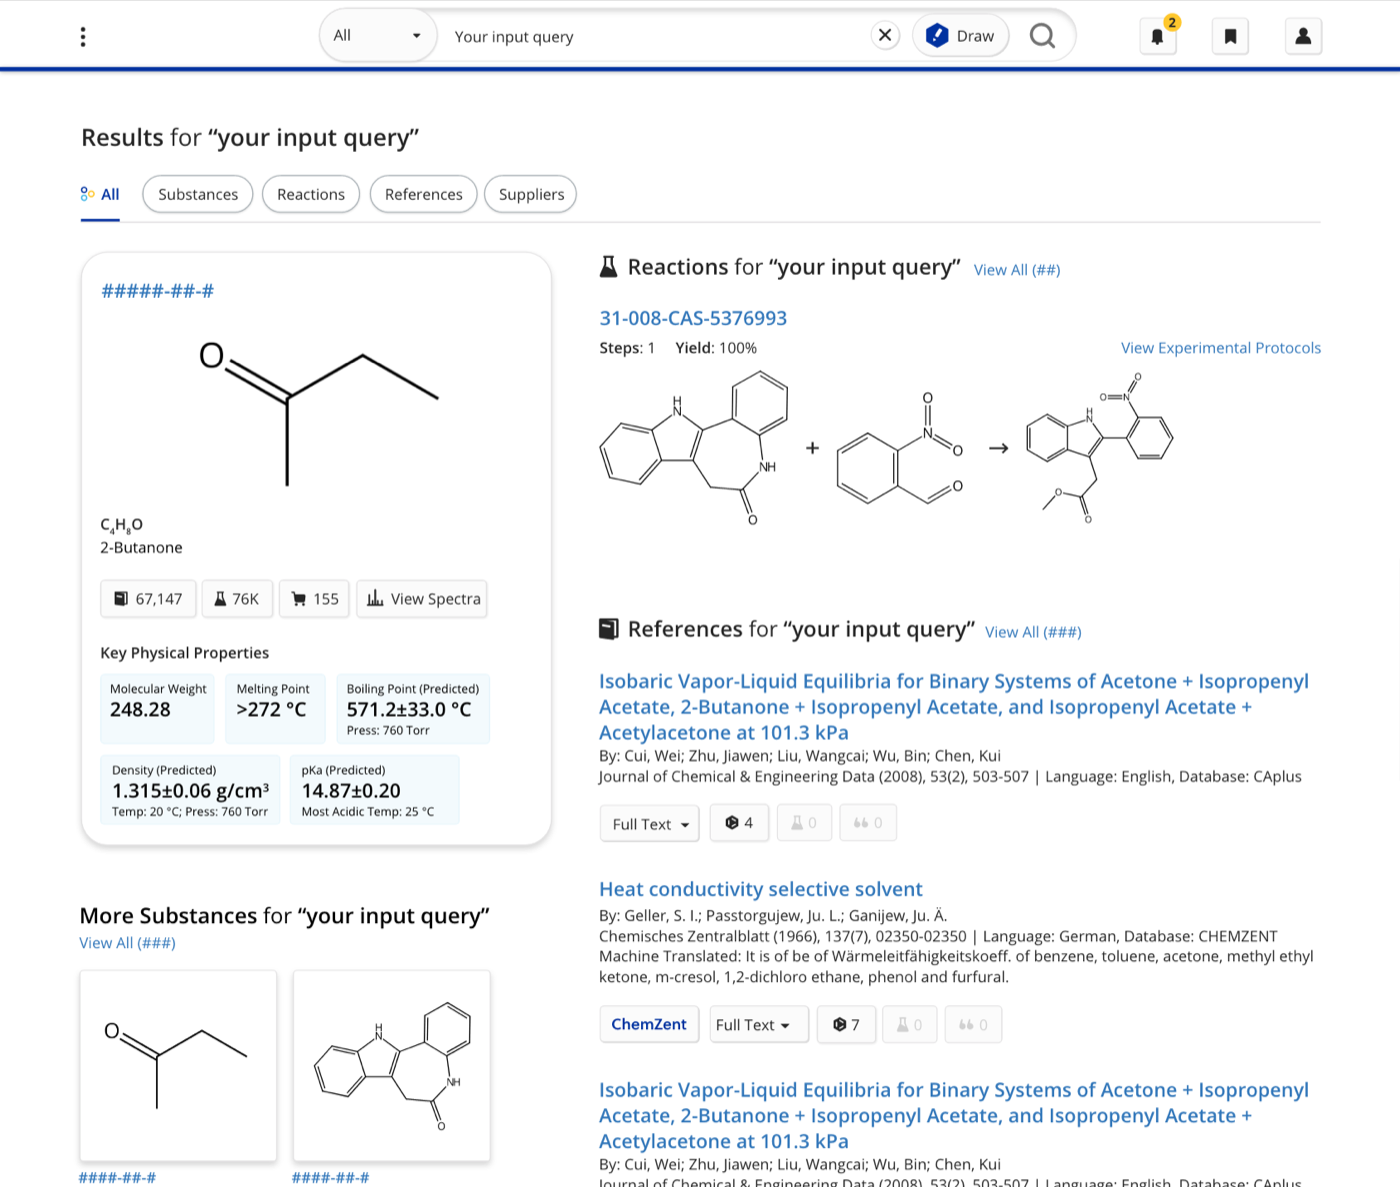Click citations count 0 on first reference

pos(868,823)
